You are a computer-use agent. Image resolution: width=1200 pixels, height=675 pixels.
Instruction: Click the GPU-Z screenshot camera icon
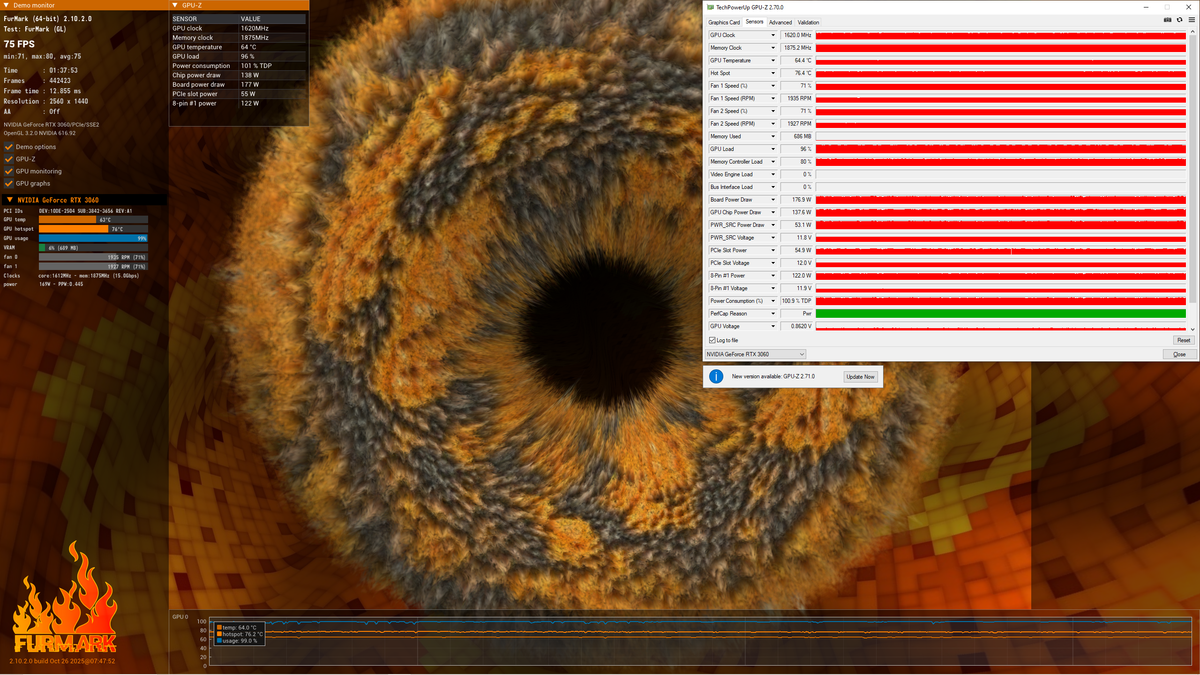[1167, 20]
